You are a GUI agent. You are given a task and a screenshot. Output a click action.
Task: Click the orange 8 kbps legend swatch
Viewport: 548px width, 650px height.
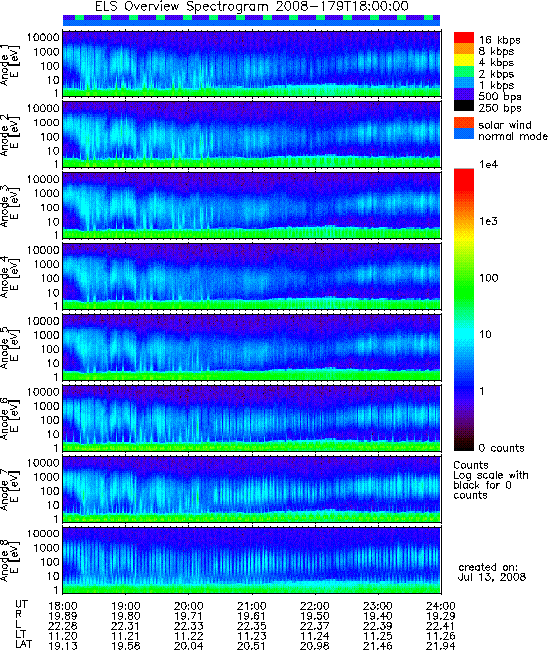pos(464,49)
